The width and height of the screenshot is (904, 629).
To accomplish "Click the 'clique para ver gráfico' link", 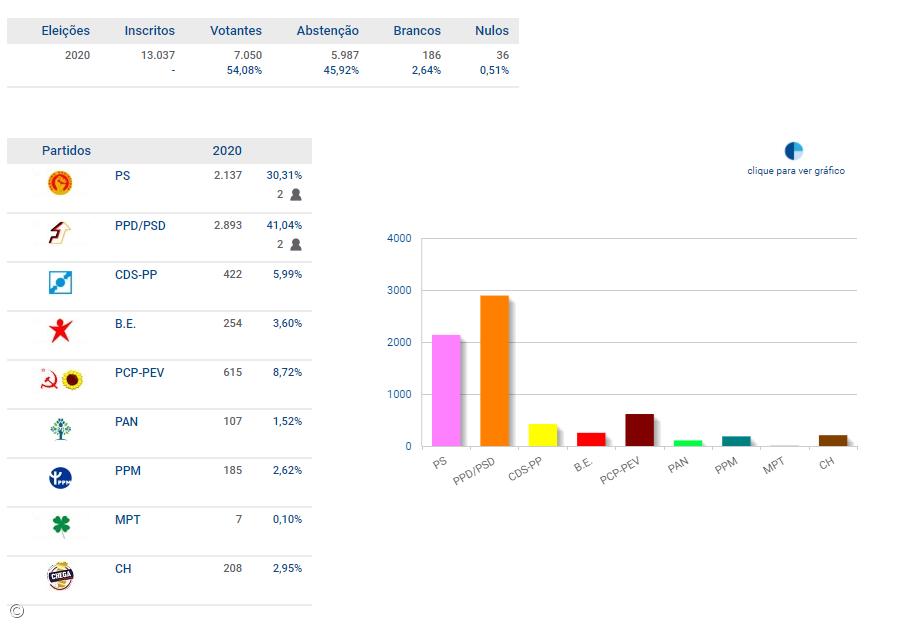I will click(x=795, y=171).
